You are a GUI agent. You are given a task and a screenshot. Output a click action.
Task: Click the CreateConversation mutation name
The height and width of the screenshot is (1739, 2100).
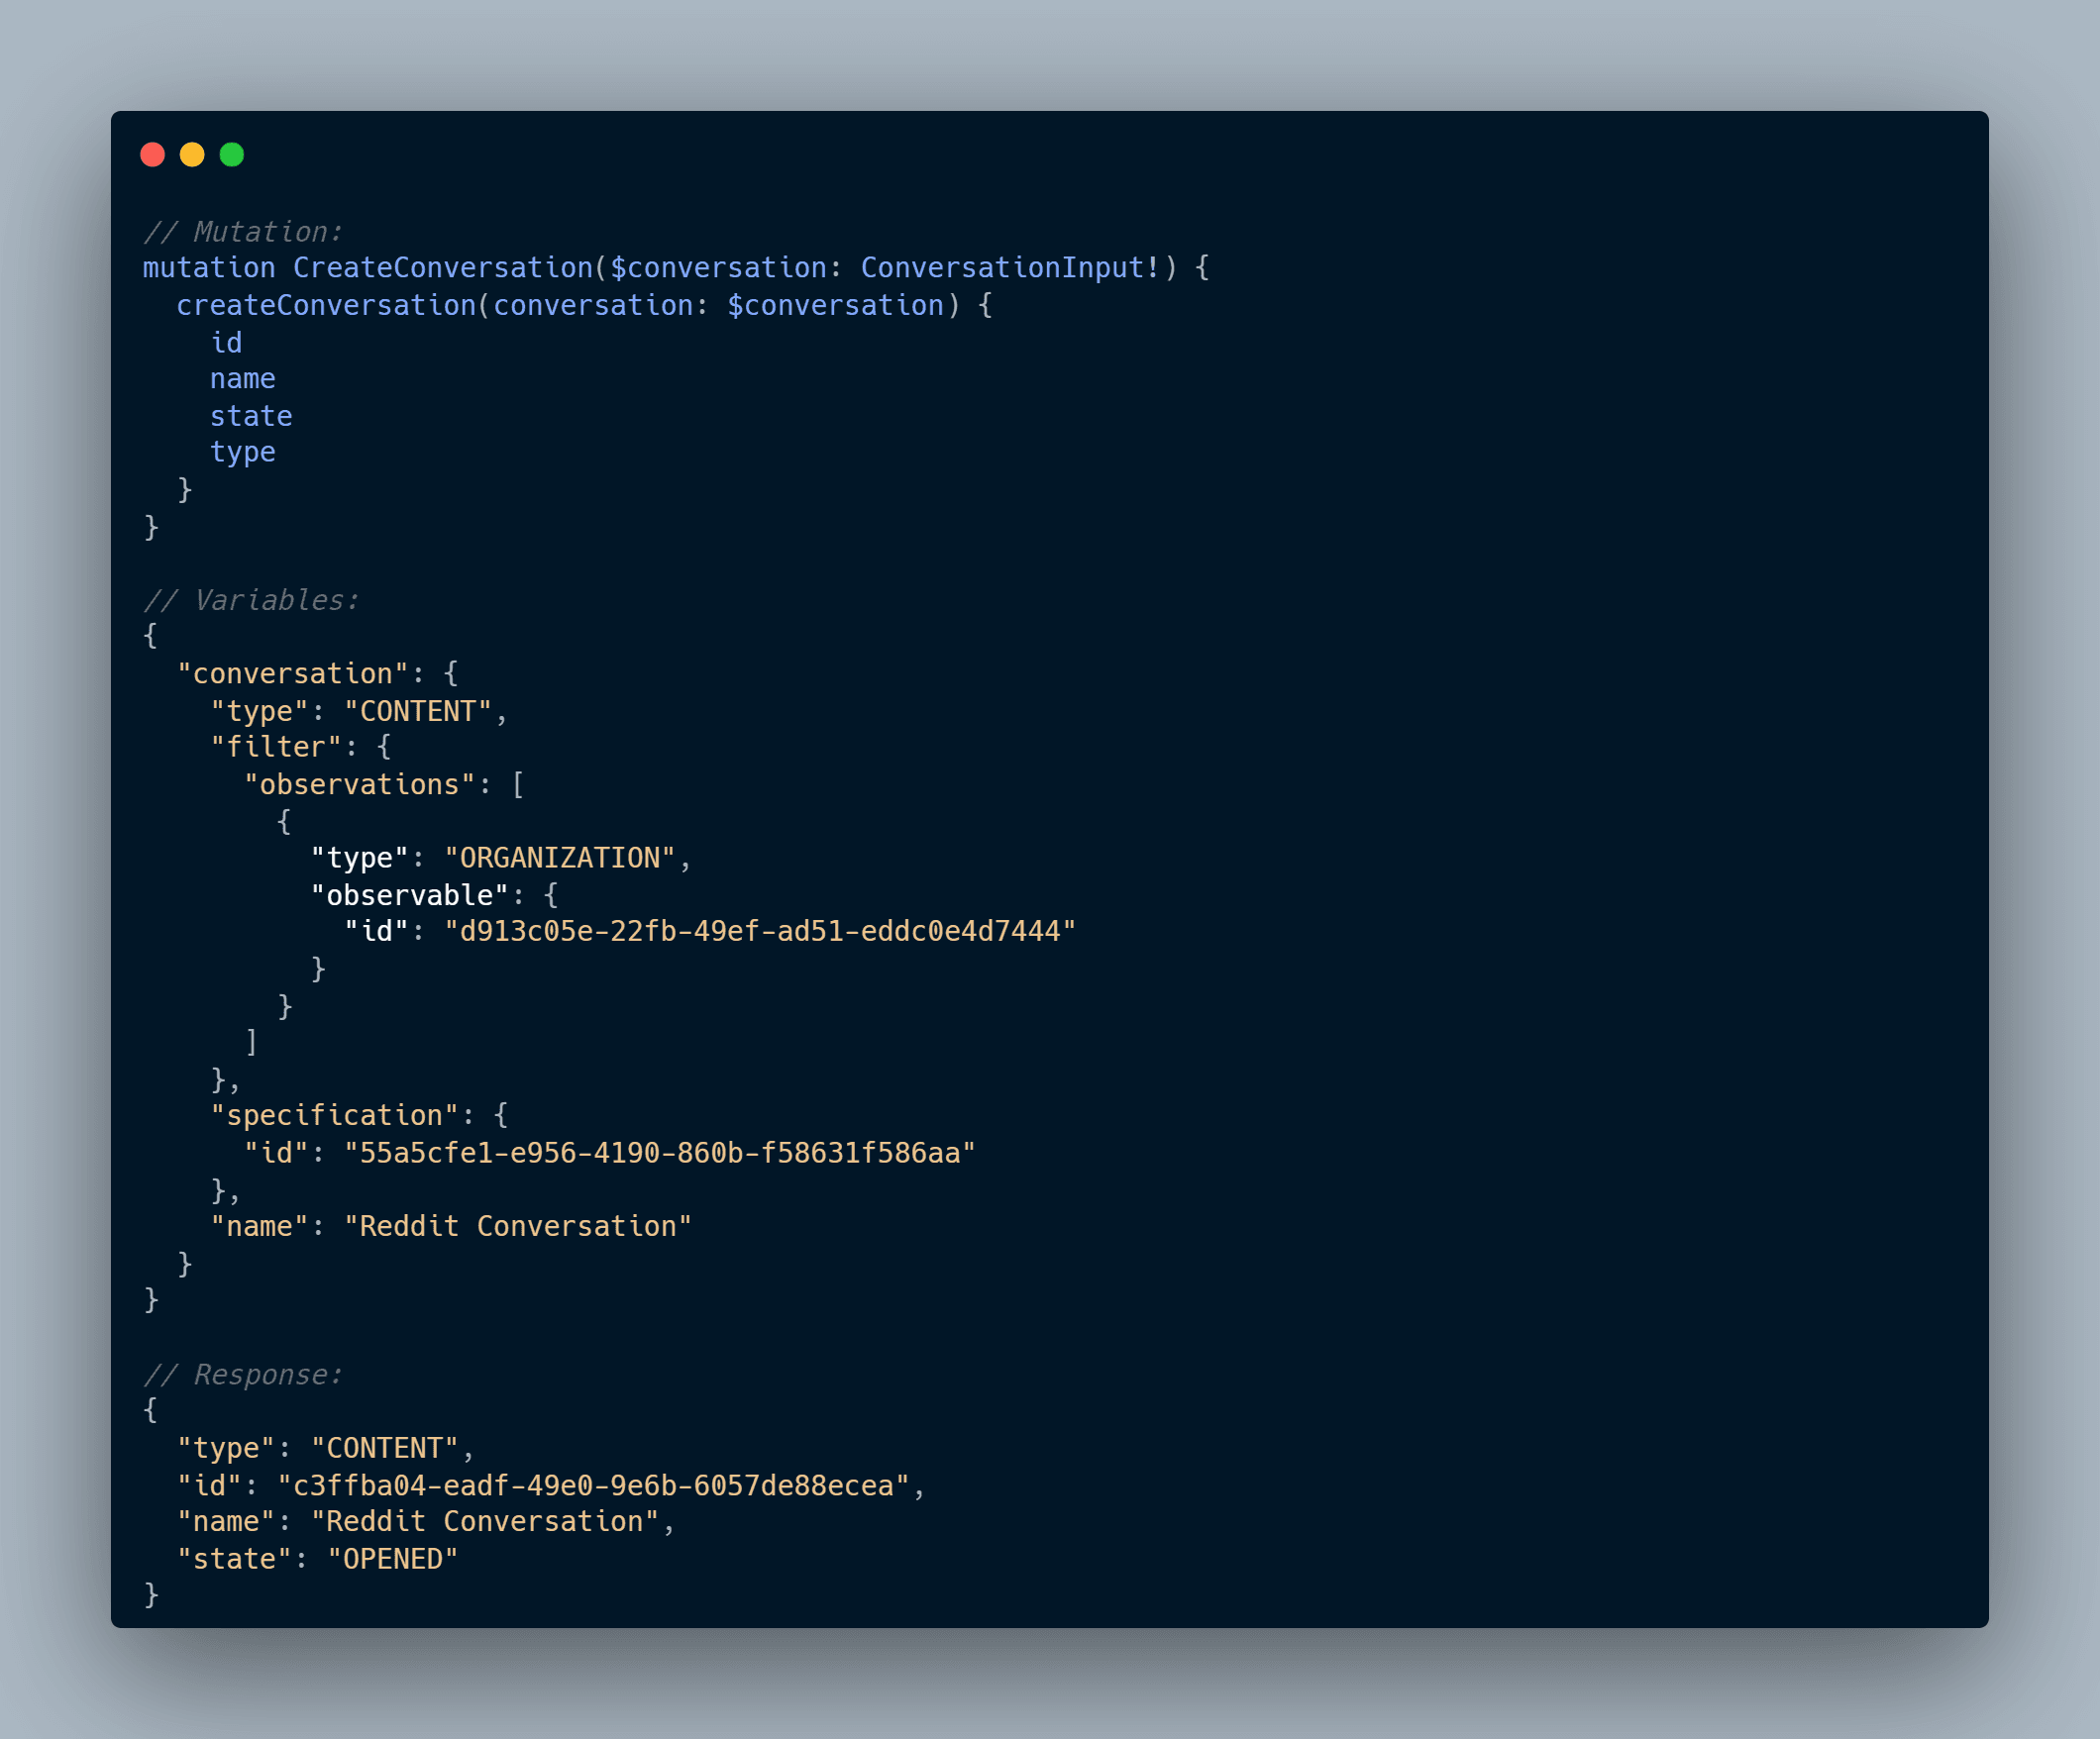click(442, 268)
